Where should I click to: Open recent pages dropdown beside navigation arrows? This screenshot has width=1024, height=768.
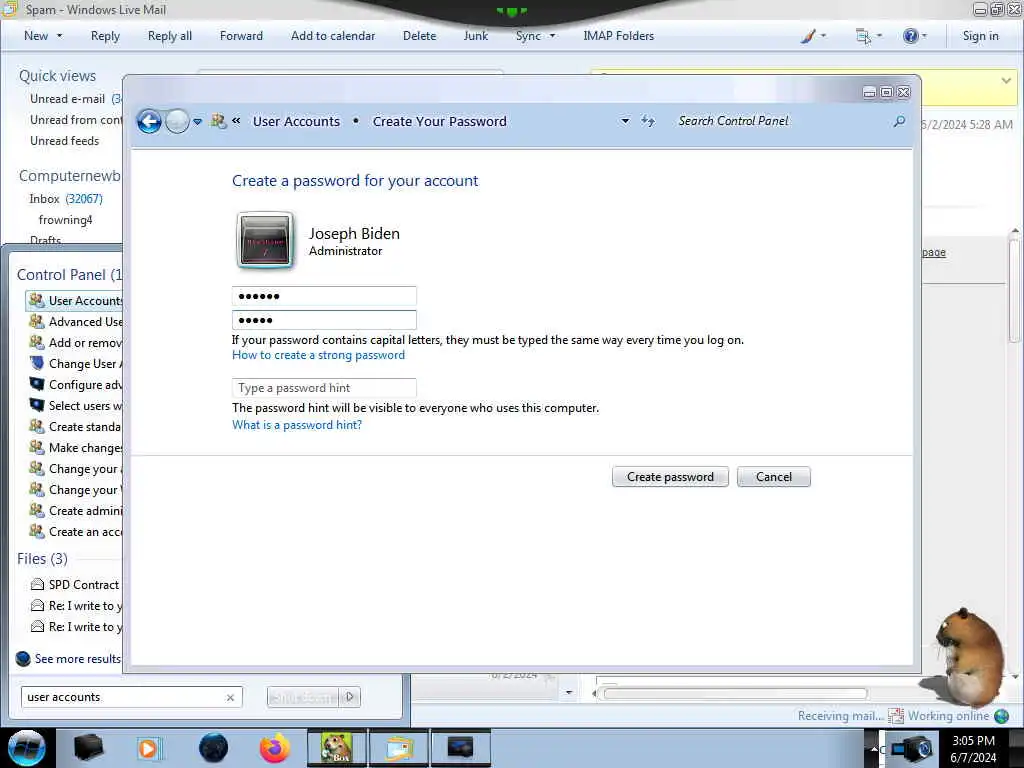(x=197, y=121)
